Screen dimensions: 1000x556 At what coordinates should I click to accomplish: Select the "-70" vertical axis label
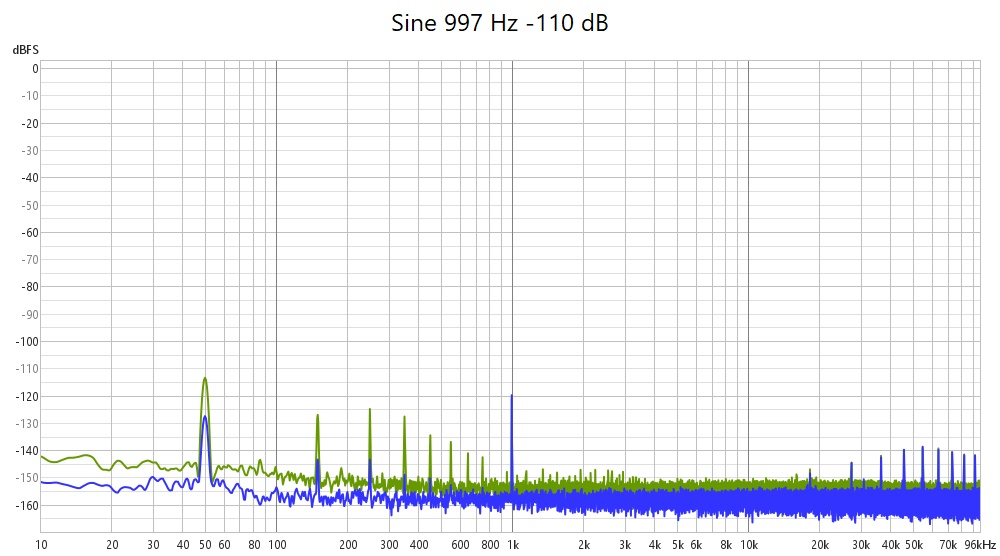(30, 260)
